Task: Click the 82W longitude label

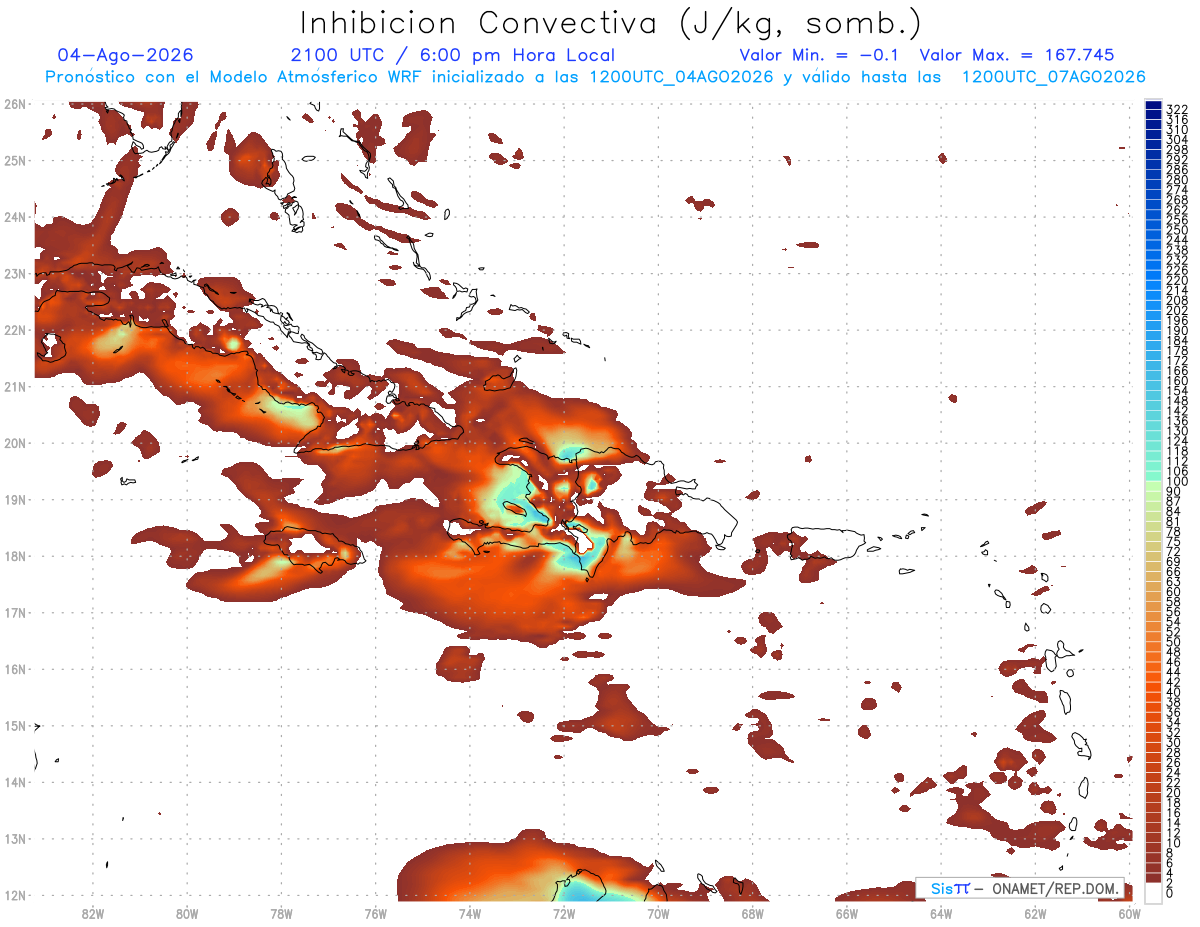Action: tap(92, 913)
